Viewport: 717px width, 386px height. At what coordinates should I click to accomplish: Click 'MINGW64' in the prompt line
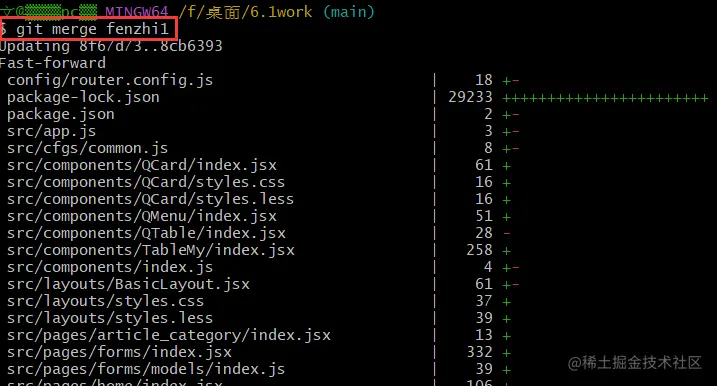[137, 12]
